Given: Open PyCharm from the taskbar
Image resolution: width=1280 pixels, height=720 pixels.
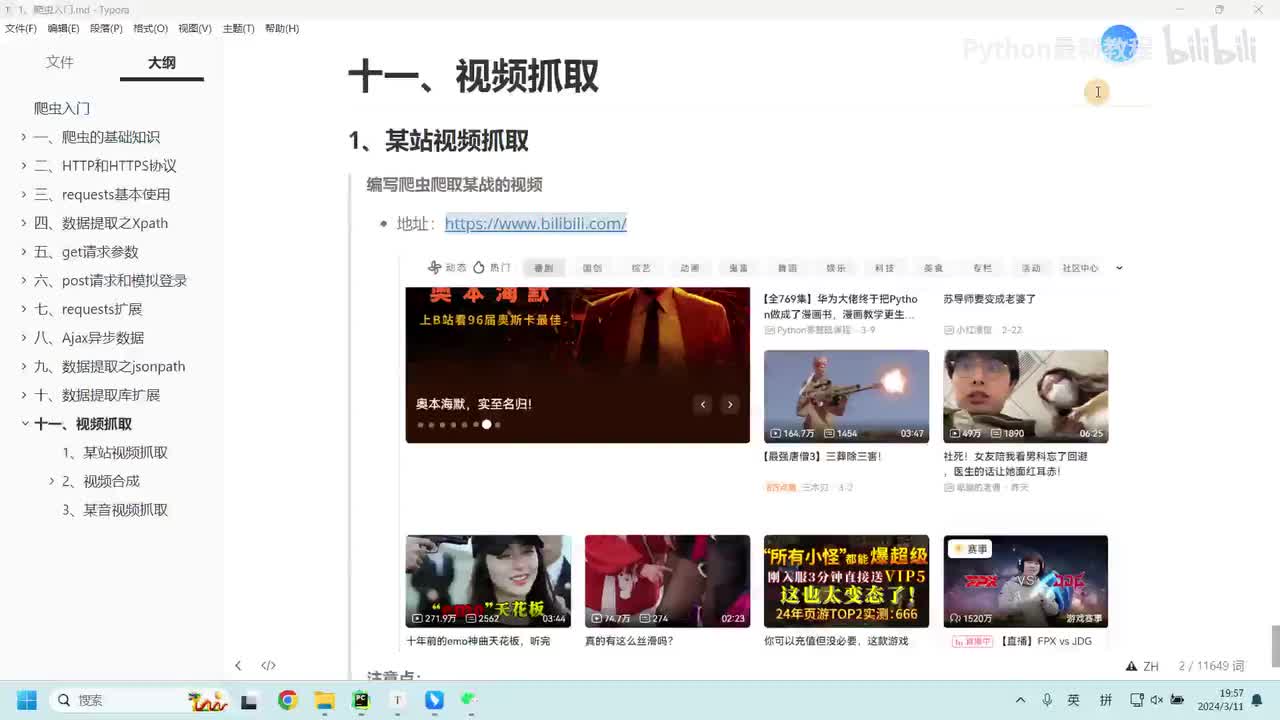Looking at the screenshot, I should coord(361,700).
